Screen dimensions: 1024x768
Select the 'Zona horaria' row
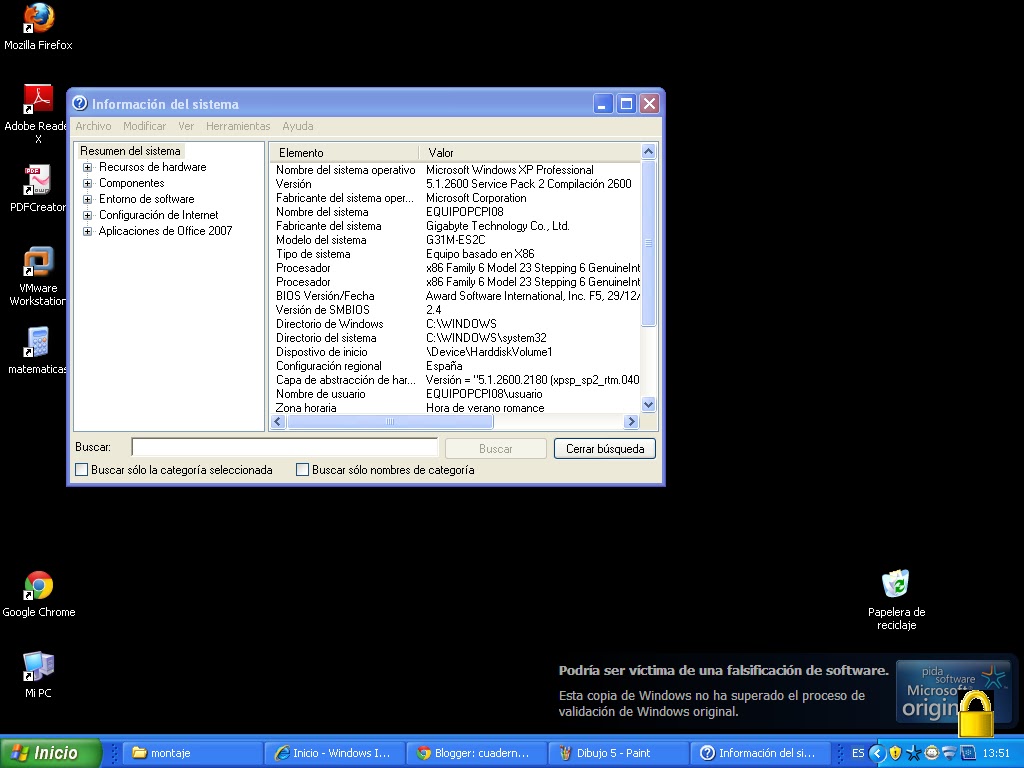click(457, 408)
